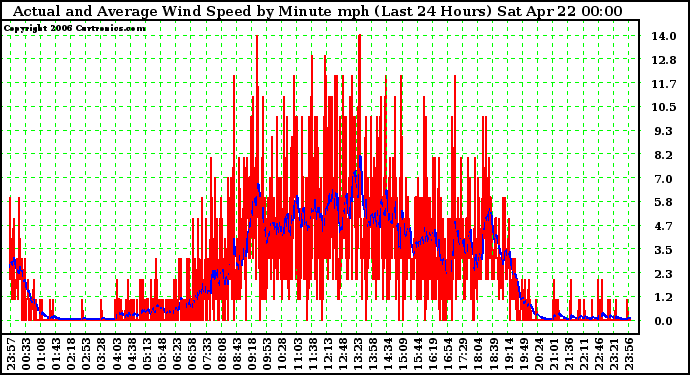Click the 09:53 time label

[x=267, y=353]
